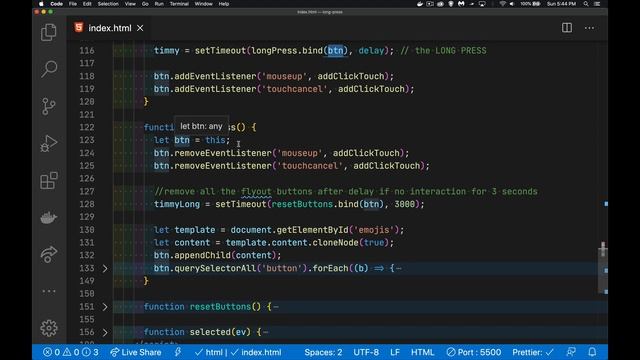Open the Terminal menu
The width and height of the screenshot is (640, 360).
pos(179,4)
